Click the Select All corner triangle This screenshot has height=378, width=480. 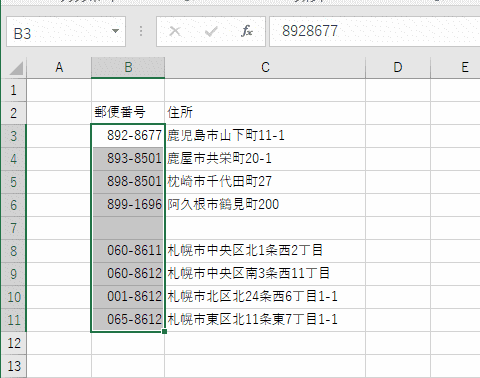tap(16, 68)
